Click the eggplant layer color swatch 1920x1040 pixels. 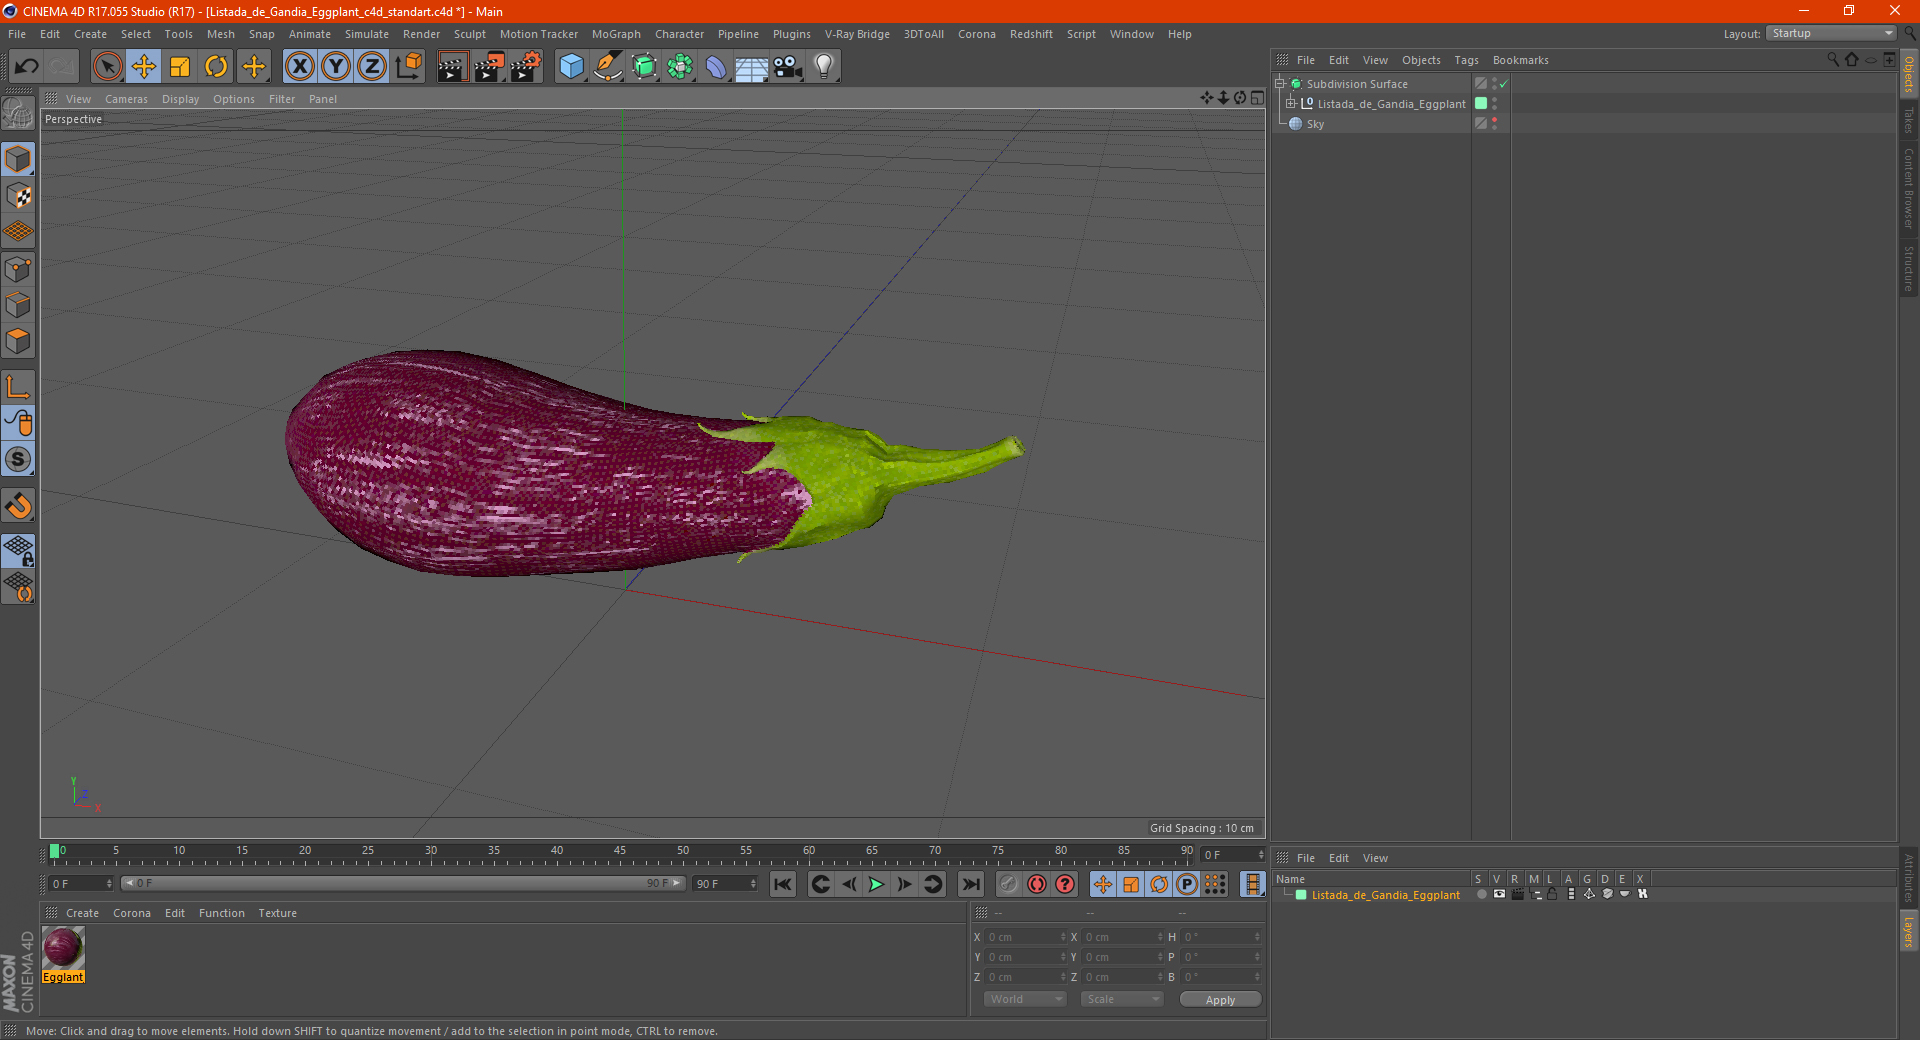click(1301, 895)
